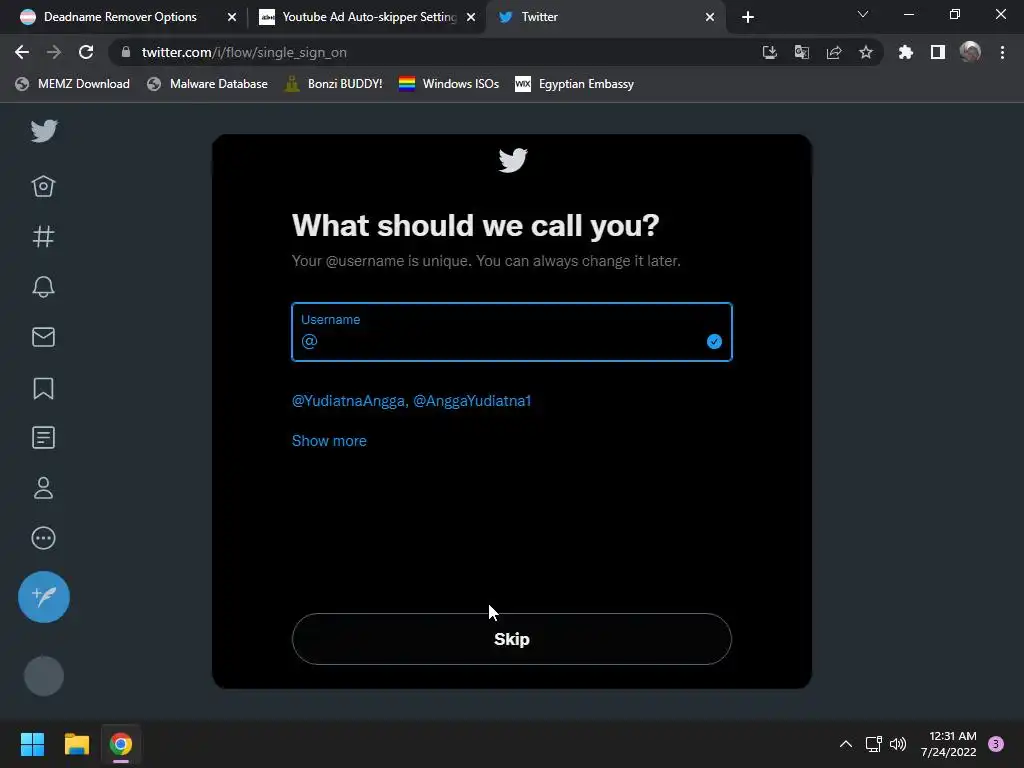Toggle the browser side panel
The width and height of the screenshot is (1024, 768).
[938, 52]
